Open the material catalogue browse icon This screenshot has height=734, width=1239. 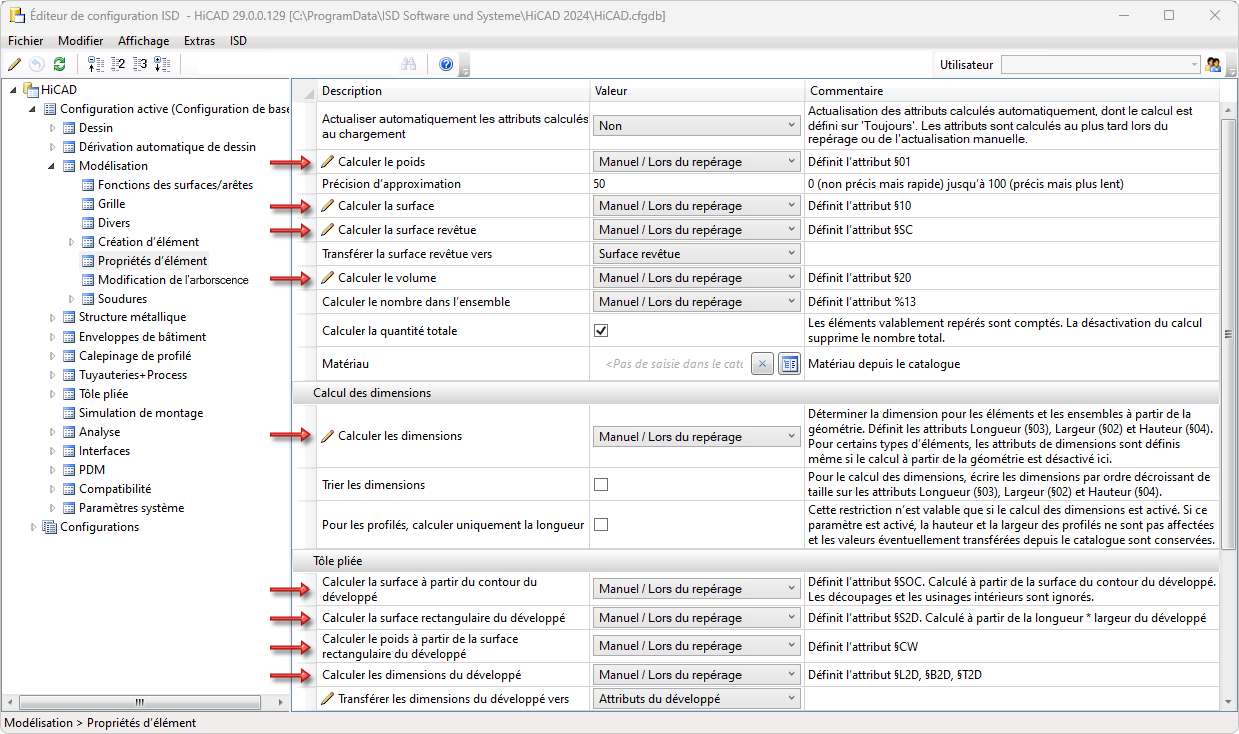(x=789, y=364)
